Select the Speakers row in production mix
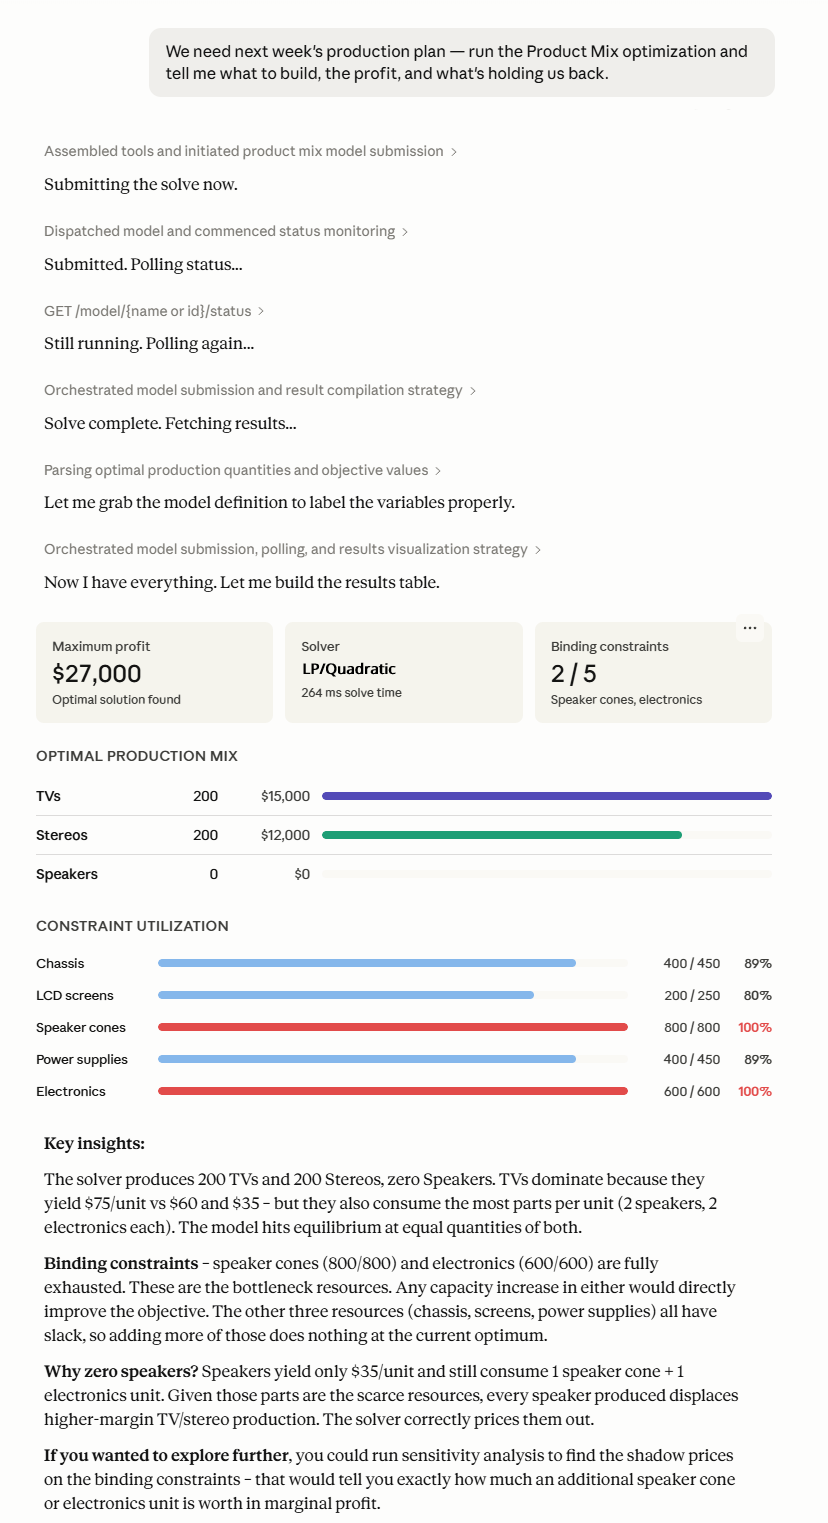Screen dimensions: 828x1523 (x=404, y=874)
